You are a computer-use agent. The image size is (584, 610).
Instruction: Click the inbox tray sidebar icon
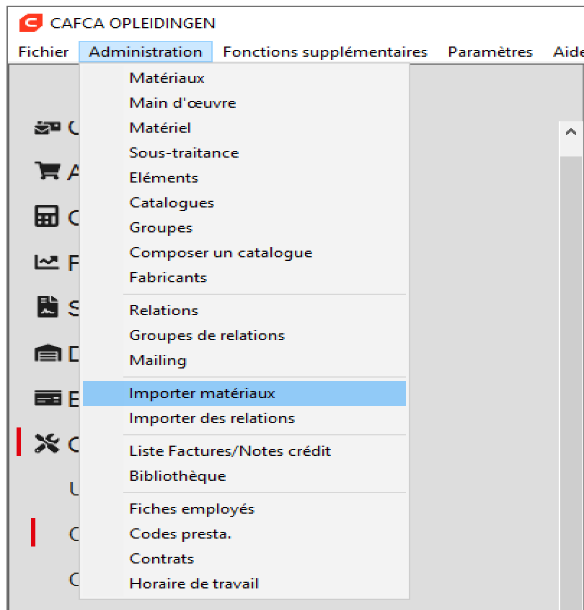coord(47,127)
